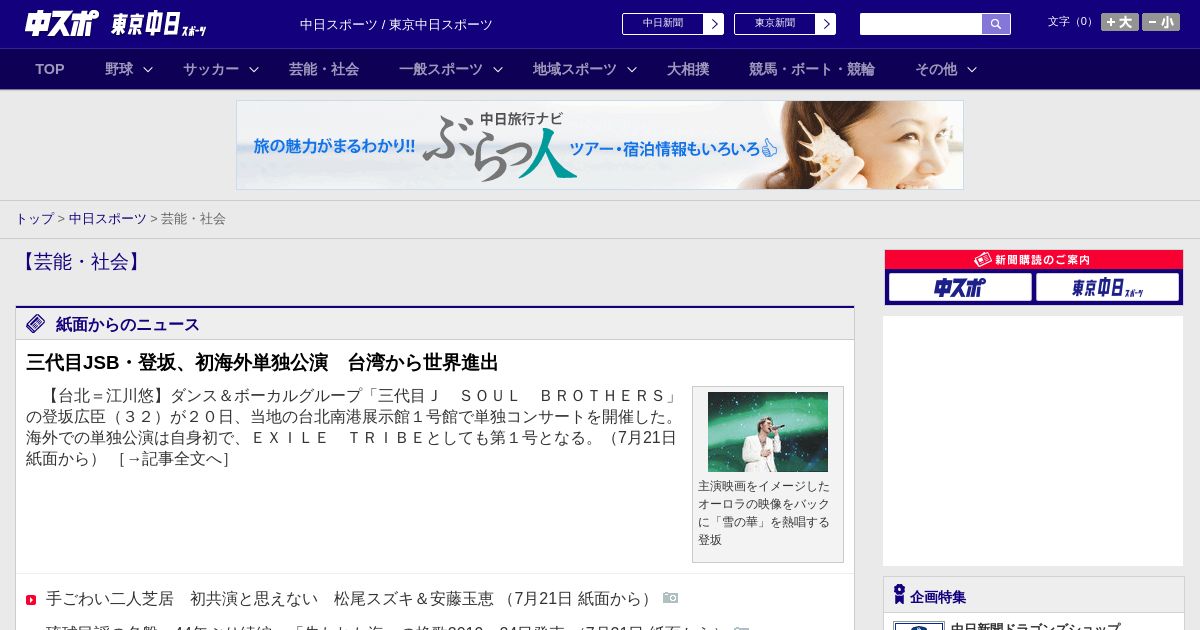Open the 一般スポーツ menu
This screenshot has width=1200, height=630.
tap(441, 69)
